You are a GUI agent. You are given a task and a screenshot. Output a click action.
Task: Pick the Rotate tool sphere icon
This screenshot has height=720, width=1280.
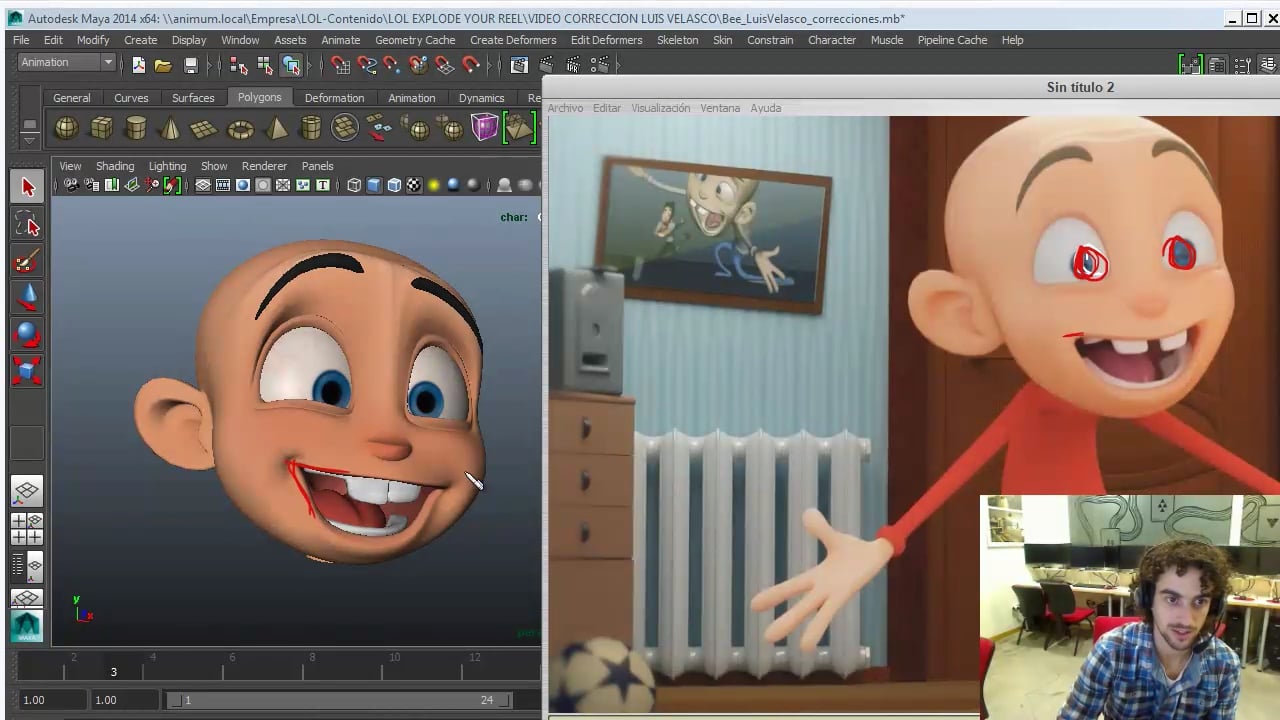point(27,334)
